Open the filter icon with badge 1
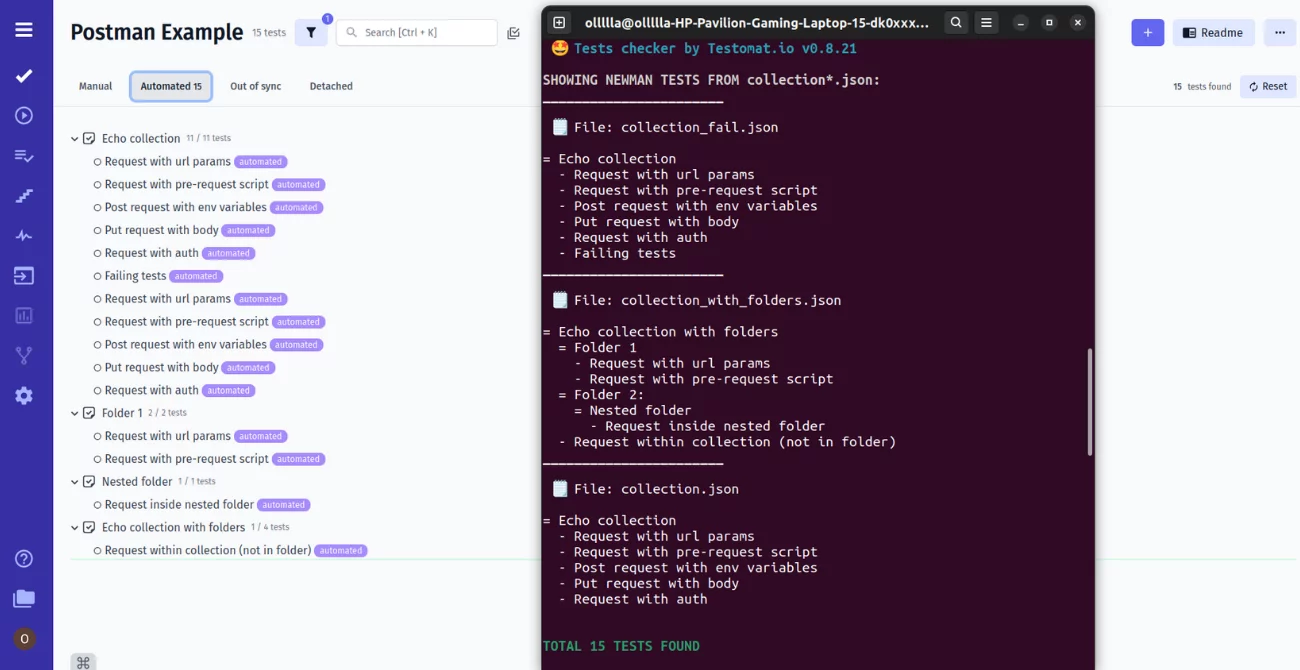This screenshot has height=670, width=1300. [x=311, y=32]
